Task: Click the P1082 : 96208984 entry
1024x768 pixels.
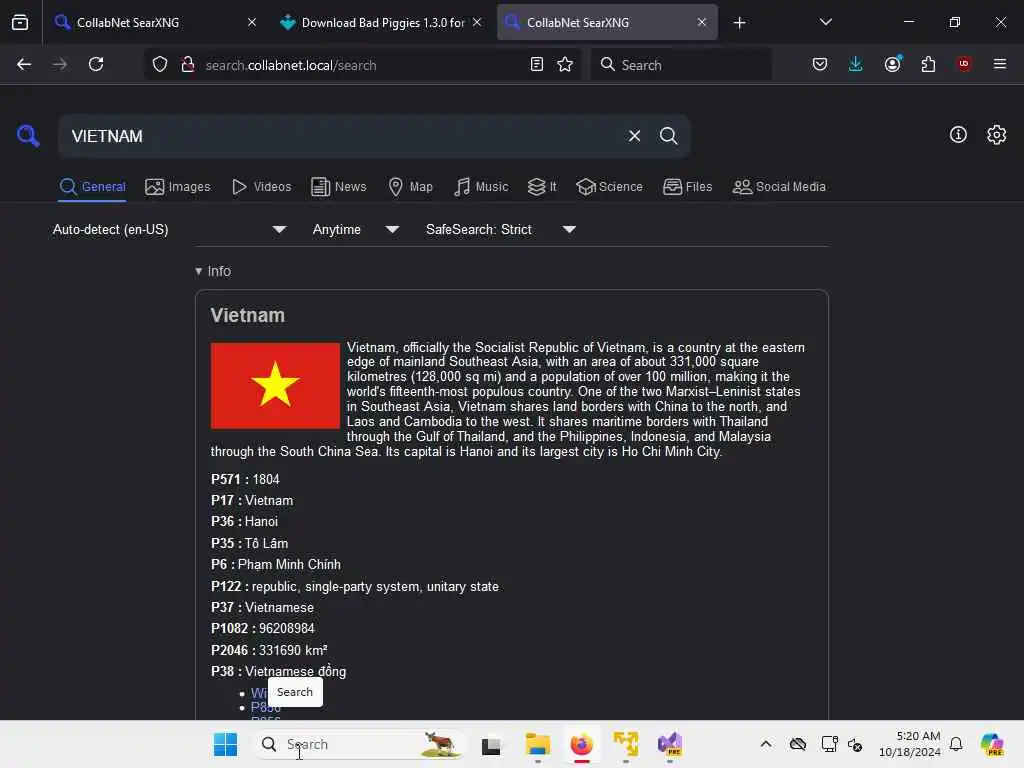Action: 263,628
